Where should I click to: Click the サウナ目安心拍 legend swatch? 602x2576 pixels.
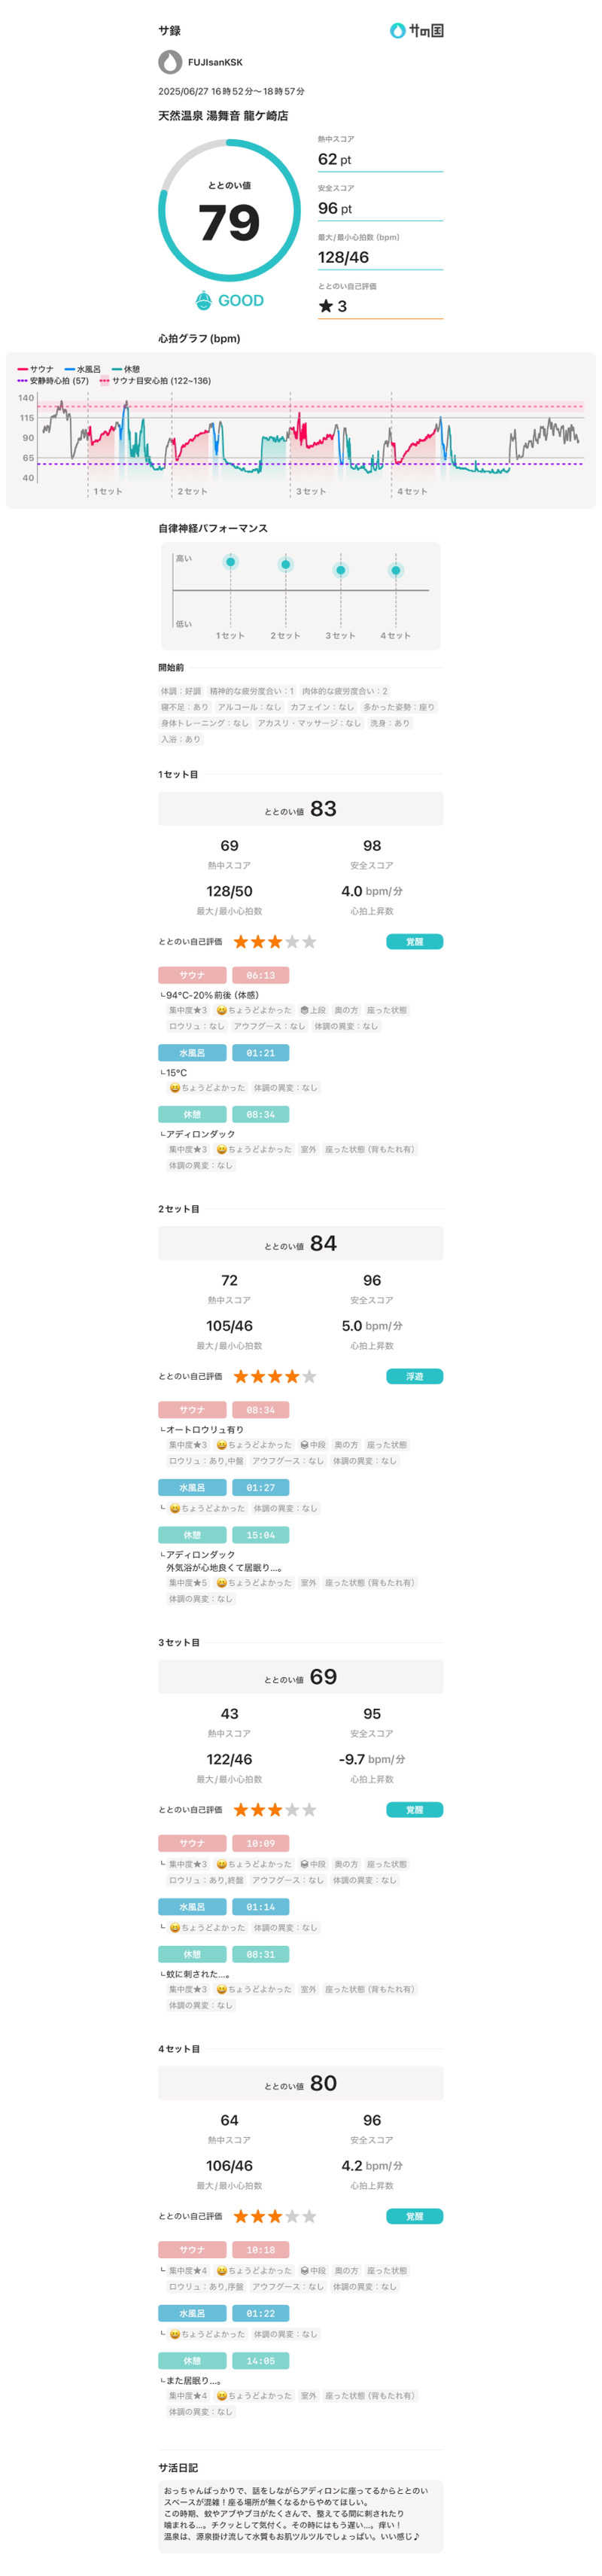pyautogui.click(x=104, y=381)
